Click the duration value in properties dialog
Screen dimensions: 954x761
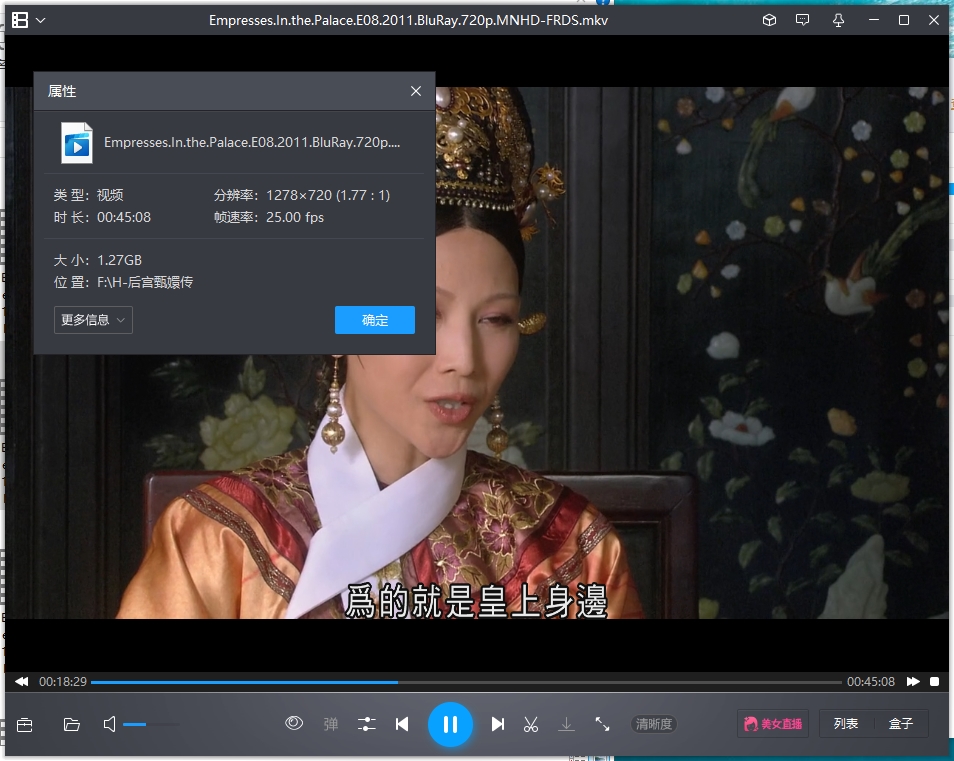(124, 217)
